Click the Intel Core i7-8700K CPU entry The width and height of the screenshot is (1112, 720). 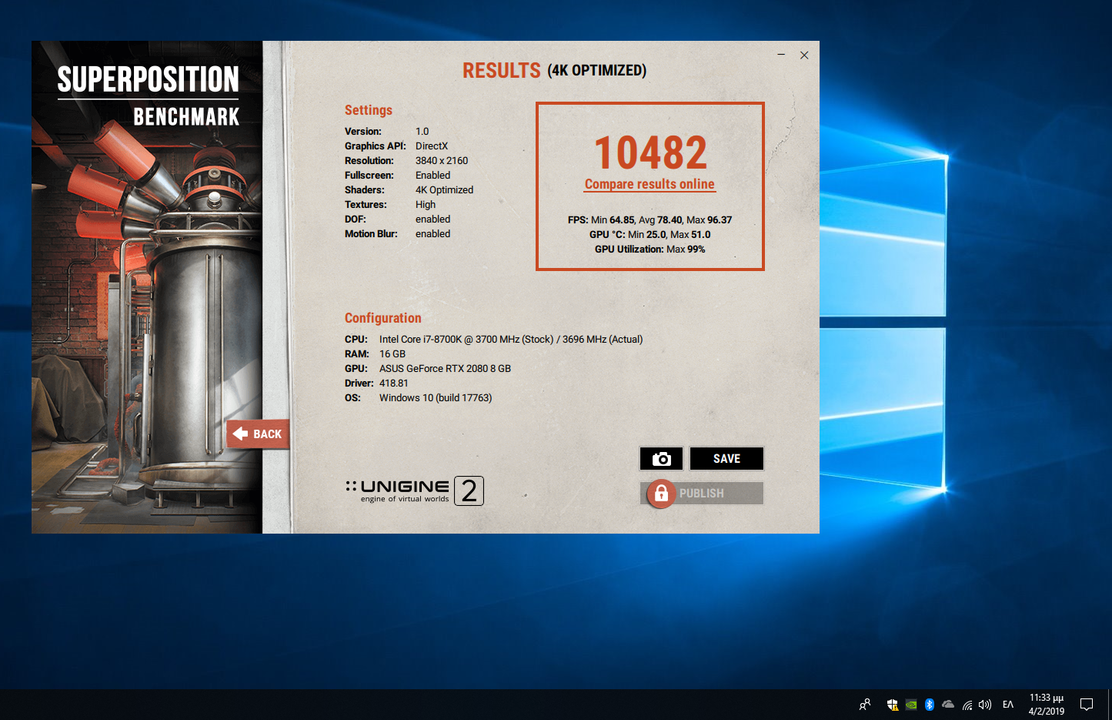coord(511,340)
